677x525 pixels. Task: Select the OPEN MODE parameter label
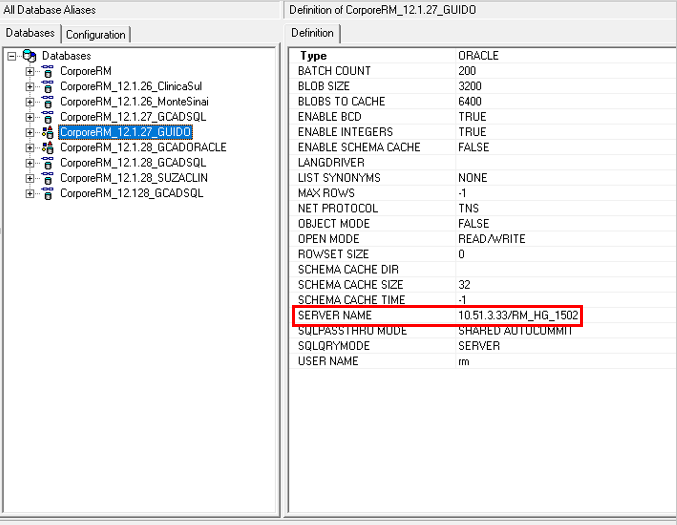329,239
